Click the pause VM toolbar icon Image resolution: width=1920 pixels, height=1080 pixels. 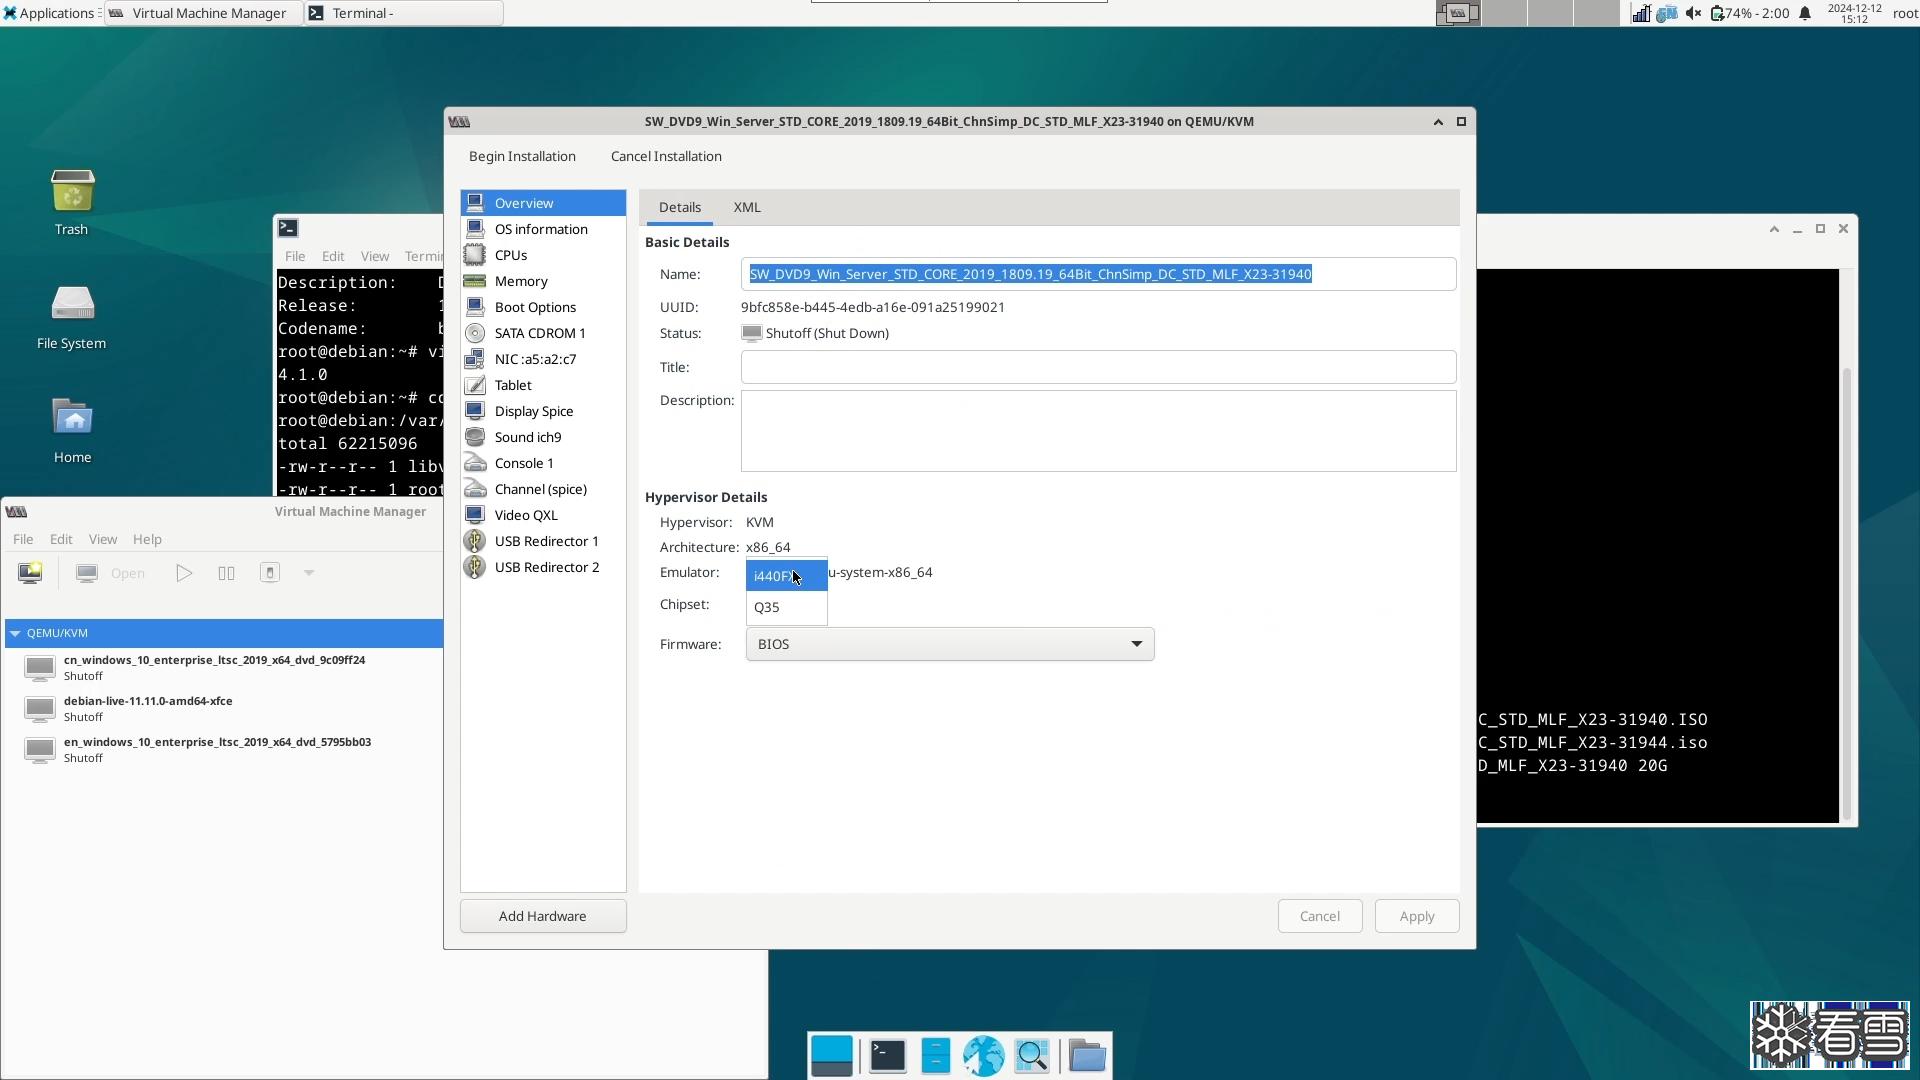226,573
